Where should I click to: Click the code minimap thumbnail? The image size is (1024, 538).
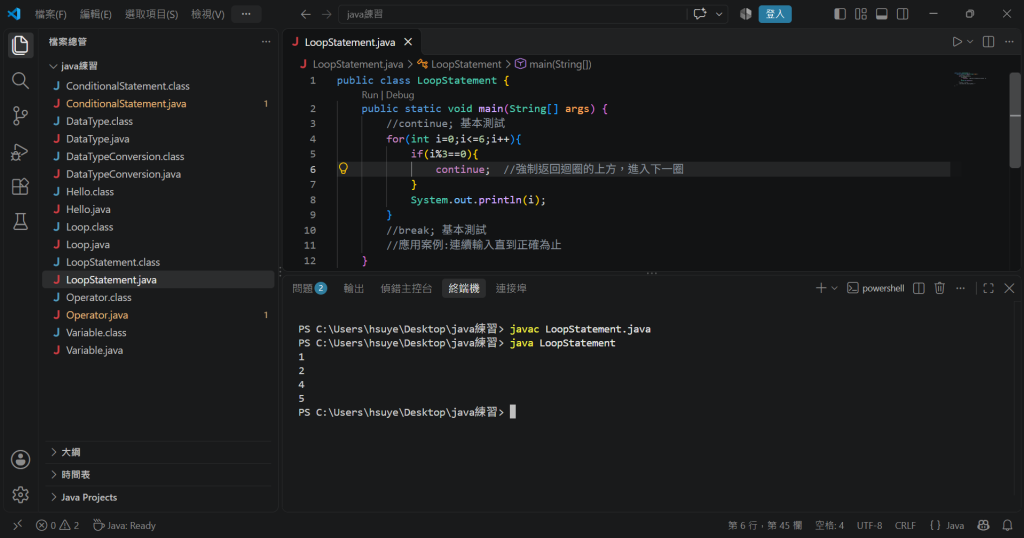tap(971, 79)
